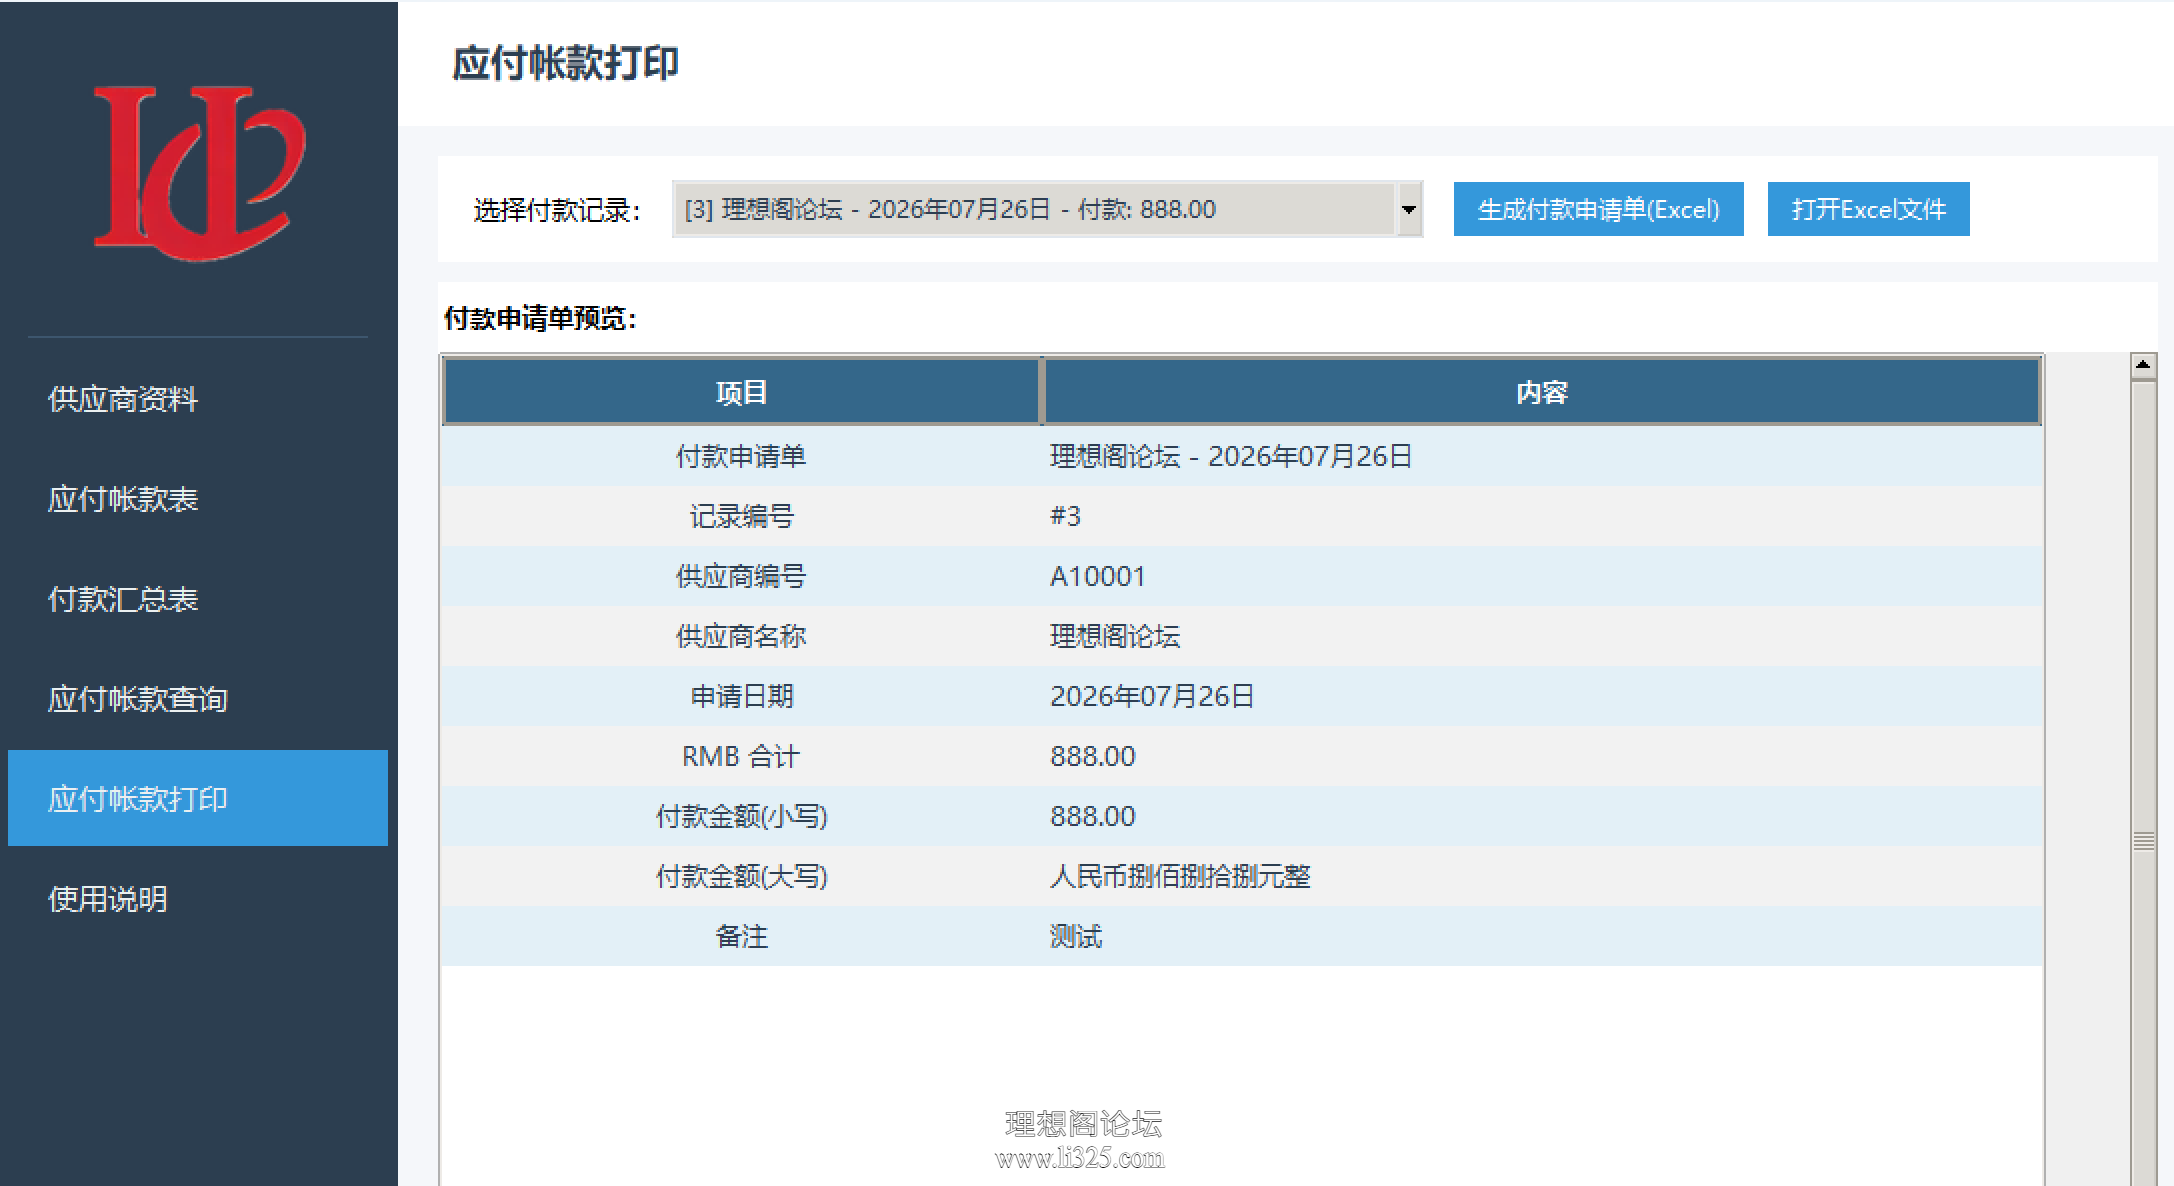The image size is (2174, 1186).
Task: Click supplier code A10001 cell
Action: (x=1097, y=576)
